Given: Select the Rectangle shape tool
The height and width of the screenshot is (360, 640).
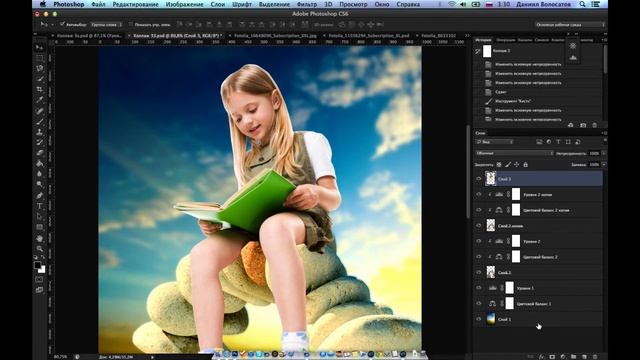Looking at the screenshot, I should [40, 227].
